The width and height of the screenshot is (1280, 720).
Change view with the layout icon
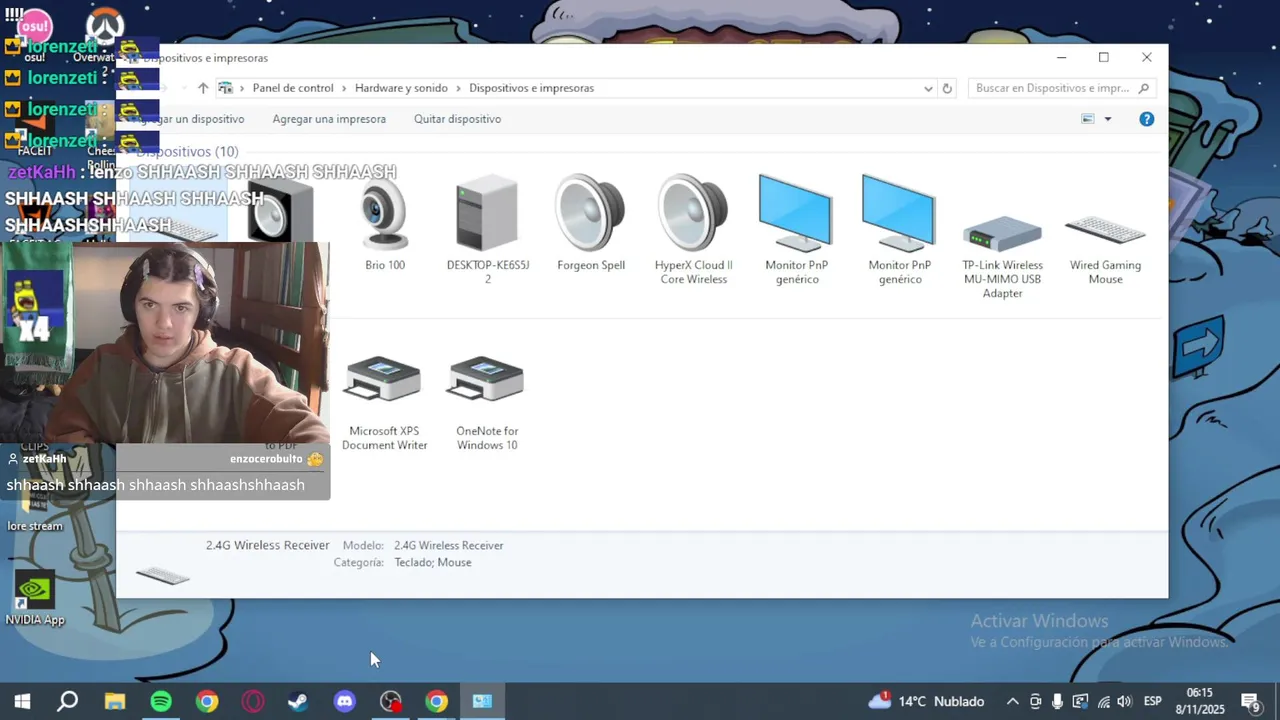(1088, 119)
